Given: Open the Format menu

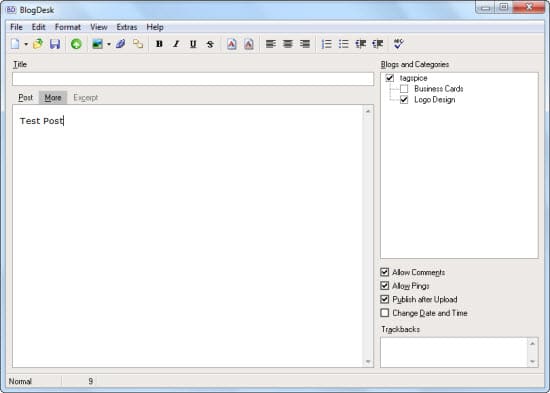Looking at the screenshot, I should tap(68, 27).
